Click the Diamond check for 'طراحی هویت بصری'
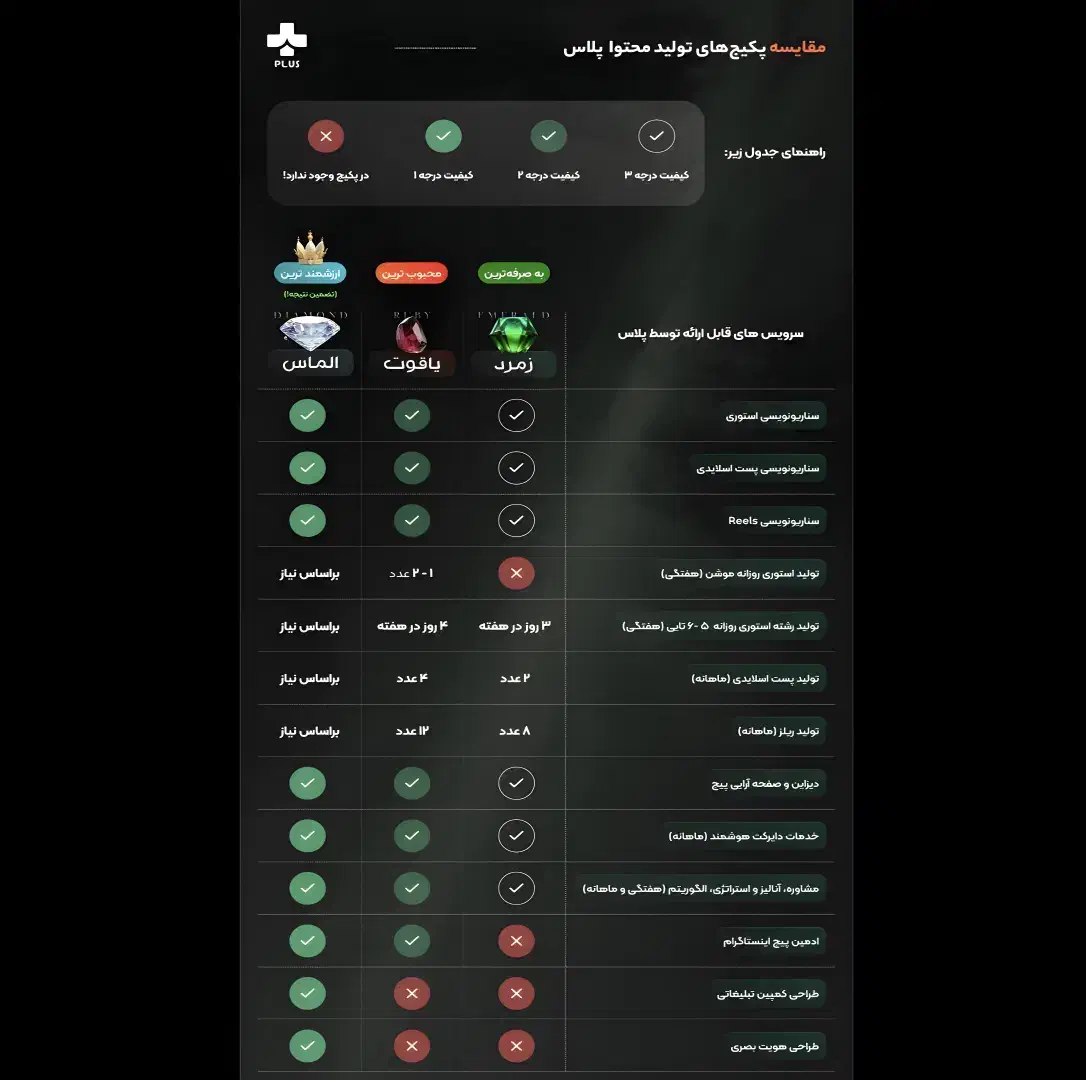The width and height of the screenshot is (1086, 1080). pos(308,1047)
